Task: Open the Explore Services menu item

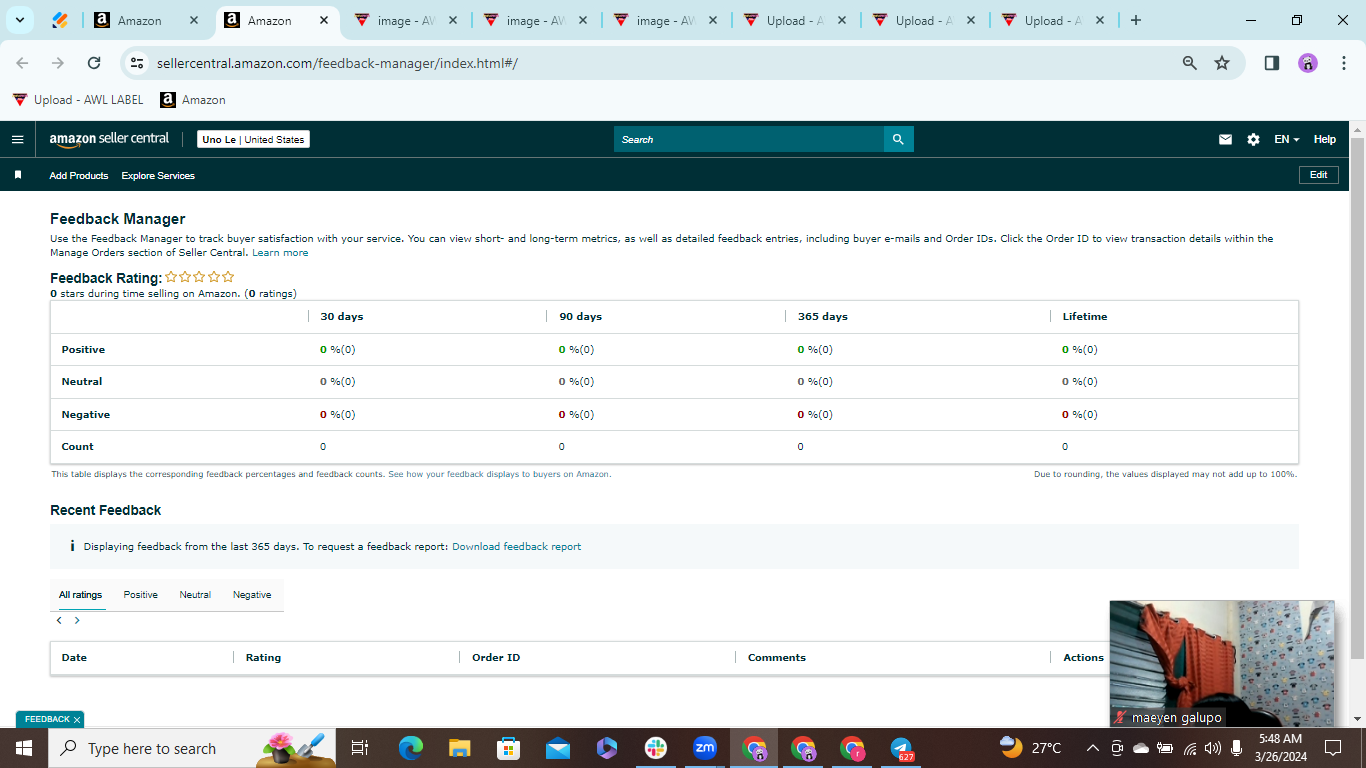Action: (x=158, y=176)
